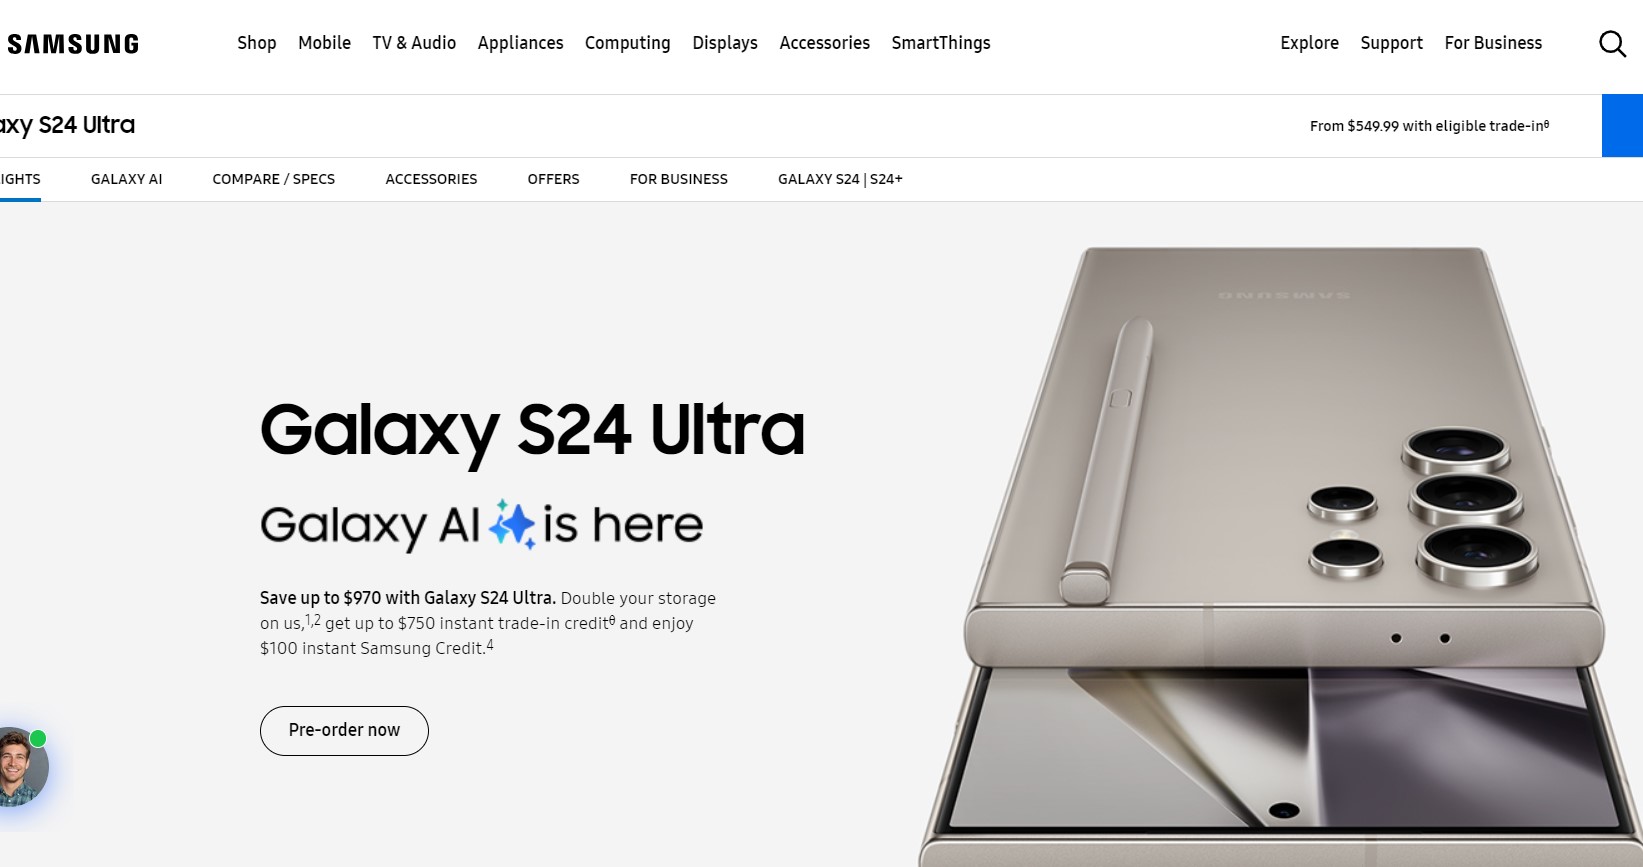Open the live chat agent avatar
The height and width of the screenshot is (867, 1643).
click(x=20, y=767)
